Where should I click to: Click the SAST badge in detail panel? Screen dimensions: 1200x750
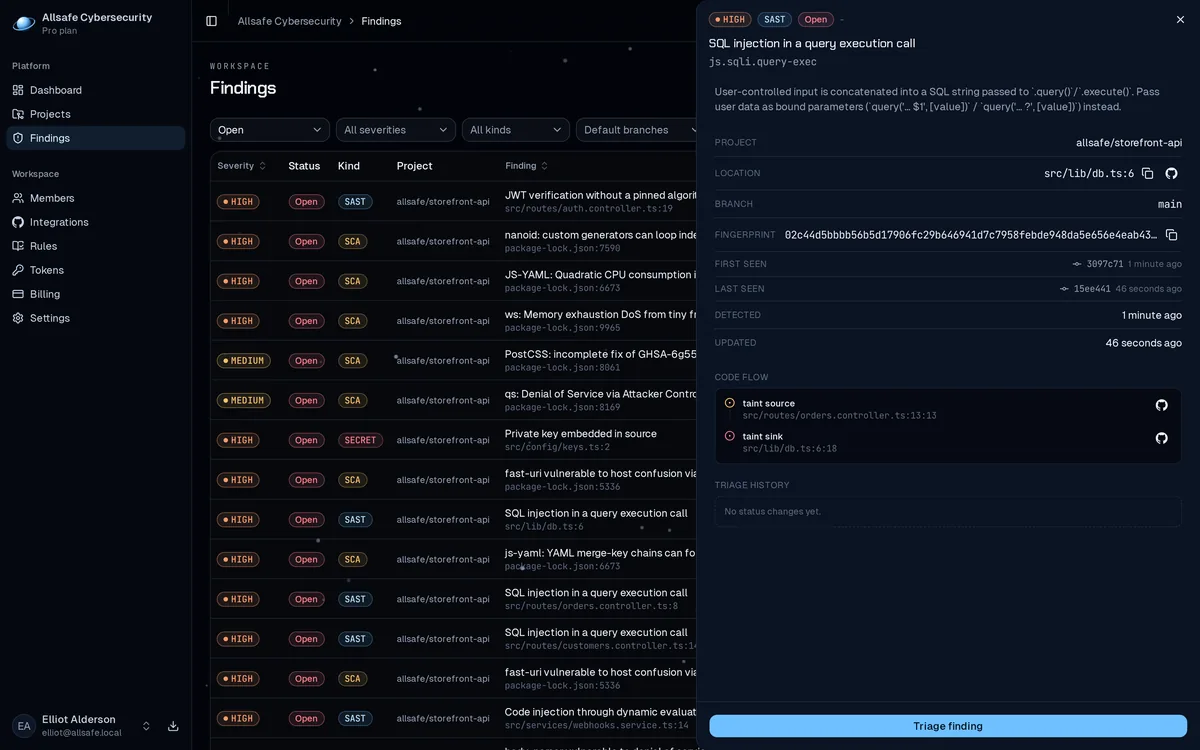(775, 19)
